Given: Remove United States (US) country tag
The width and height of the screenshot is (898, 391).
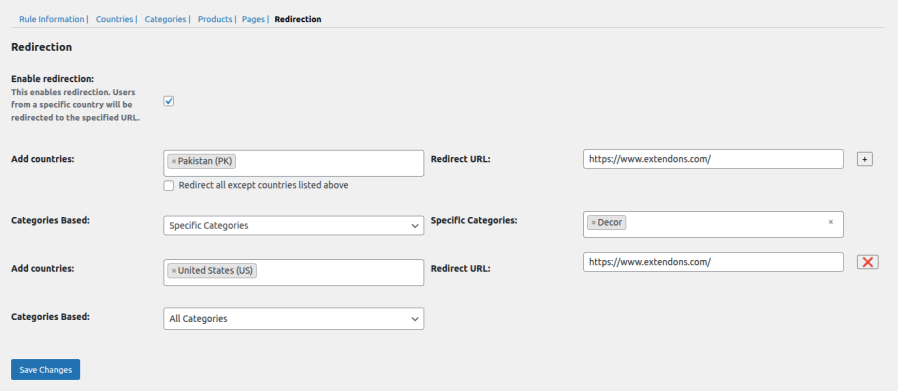Looking at the screenshot, I should (x=174, y=271).
